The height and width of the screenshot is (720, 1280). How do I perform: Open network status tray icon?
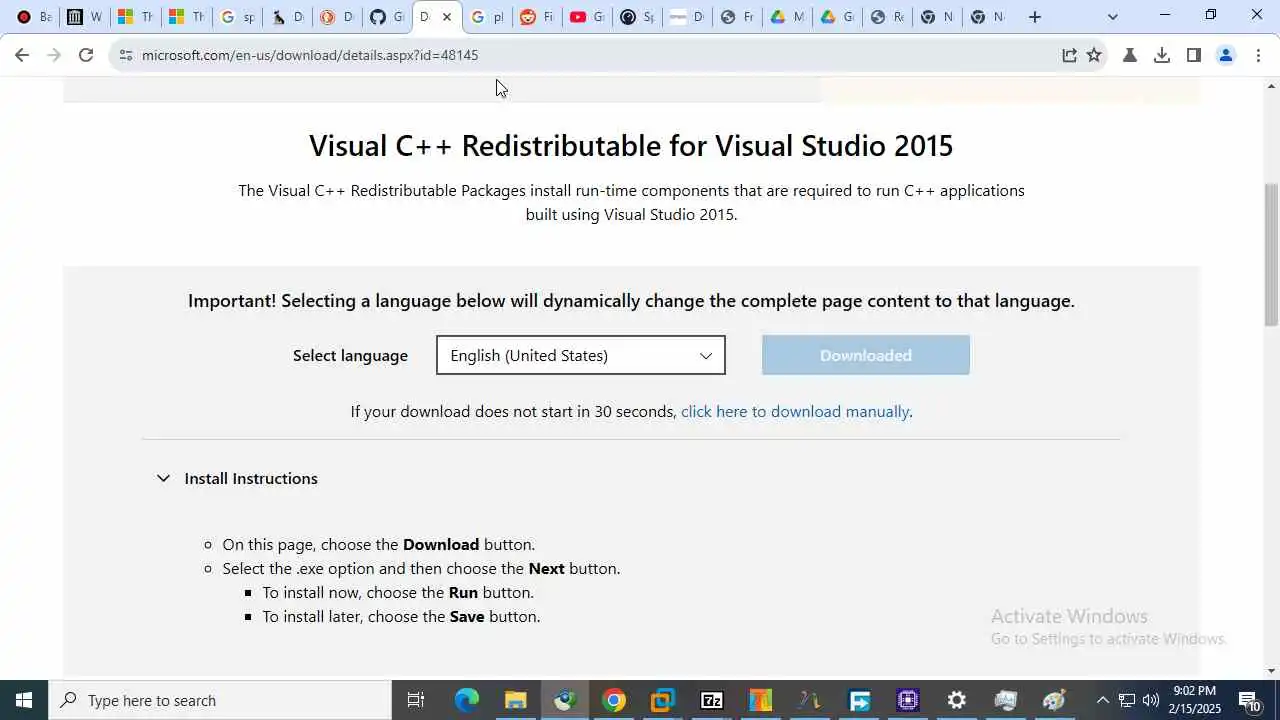[1127, 700]
